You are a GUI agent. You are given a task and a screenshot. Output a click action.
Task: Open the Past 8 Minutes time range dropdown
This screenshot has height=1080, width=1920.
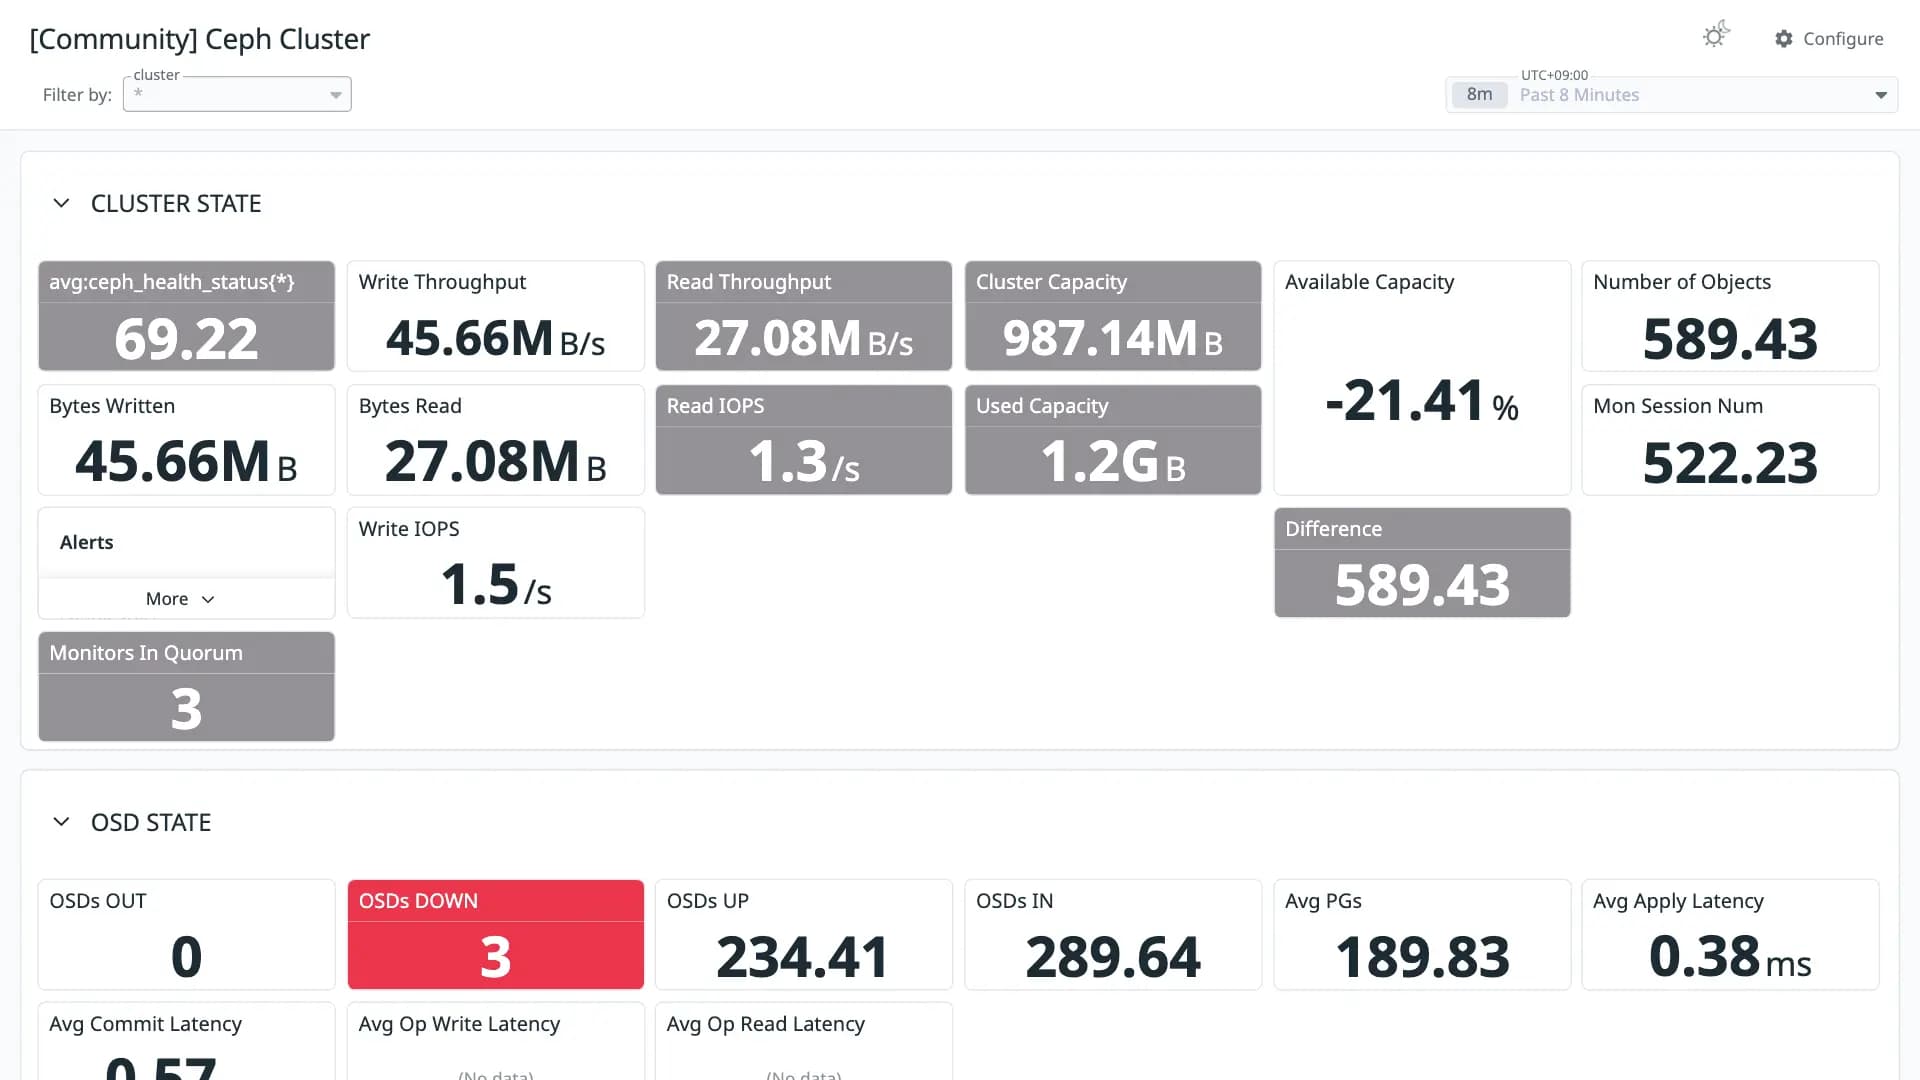pyautogui.click(x=1671, y=95)
